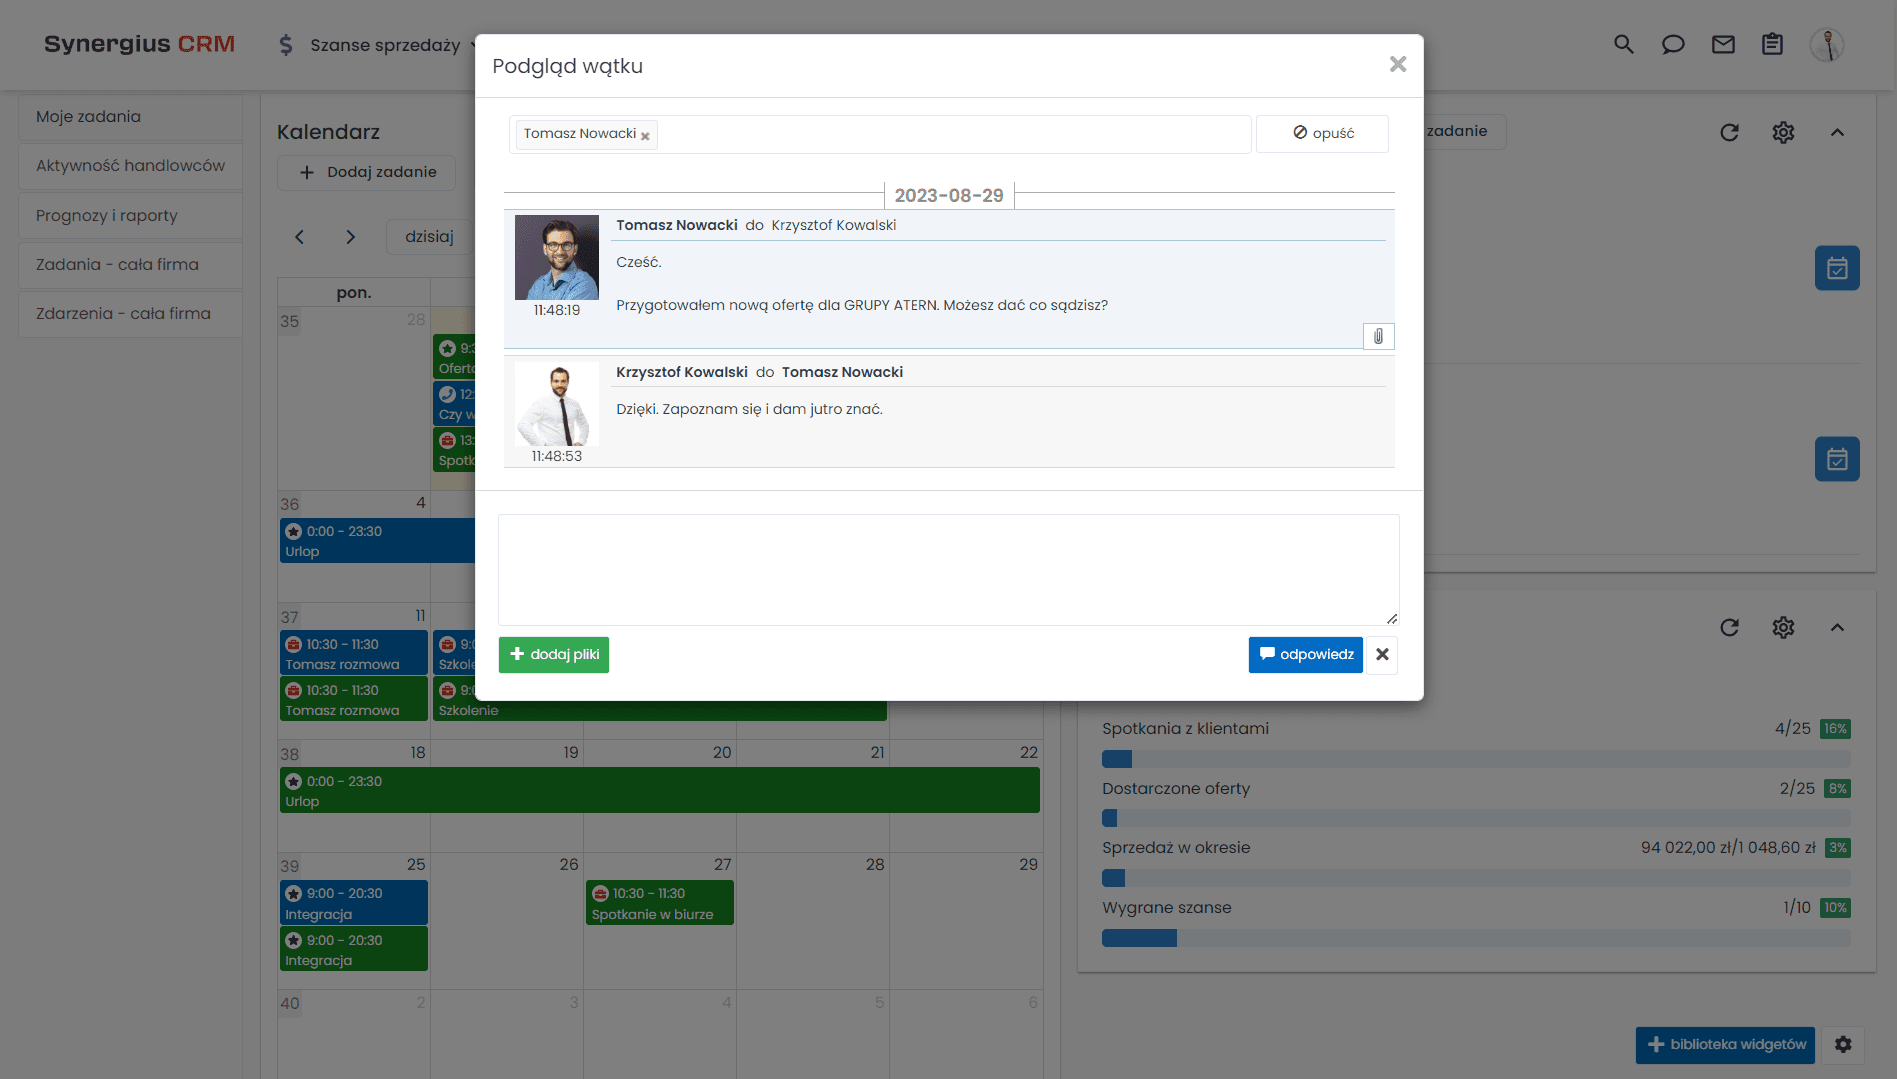This screenshot has height=1079, width=1897.
Task: Click the dollar icon next to Szanse sprzedaży
Action: pos(284,44)
